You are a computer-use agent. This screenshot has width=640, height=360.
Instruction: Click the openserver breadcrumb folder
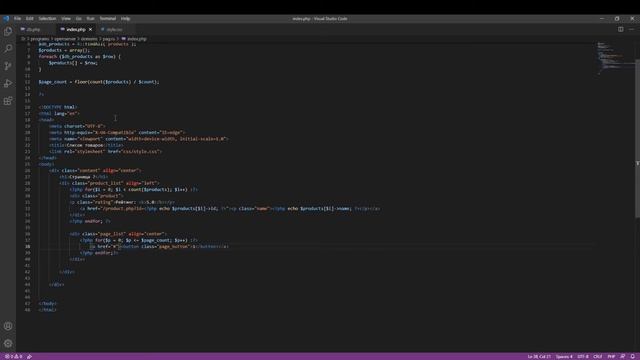click(x=65, y=39)
